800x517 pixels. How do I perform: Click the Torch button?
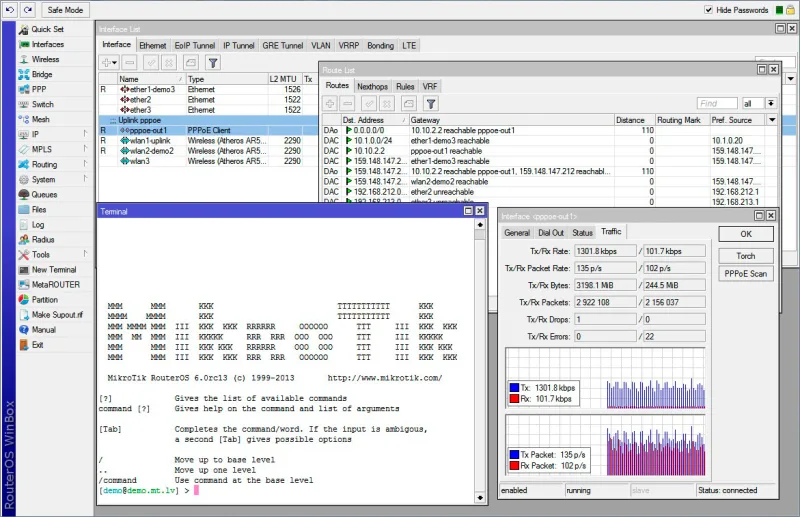tap(746, 256)
